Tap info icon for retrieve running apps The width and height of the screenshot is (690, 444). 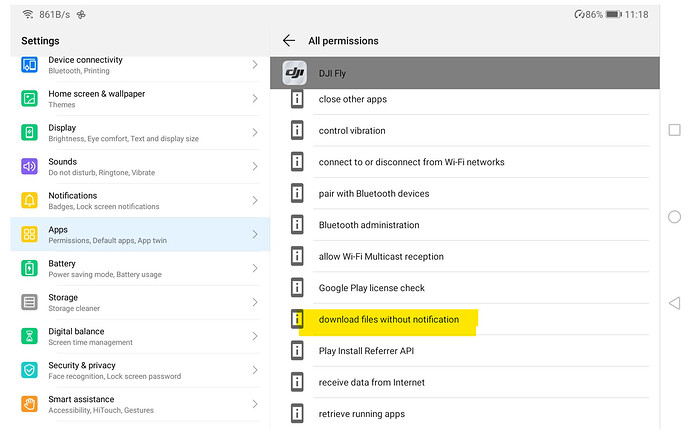(297, 414)
